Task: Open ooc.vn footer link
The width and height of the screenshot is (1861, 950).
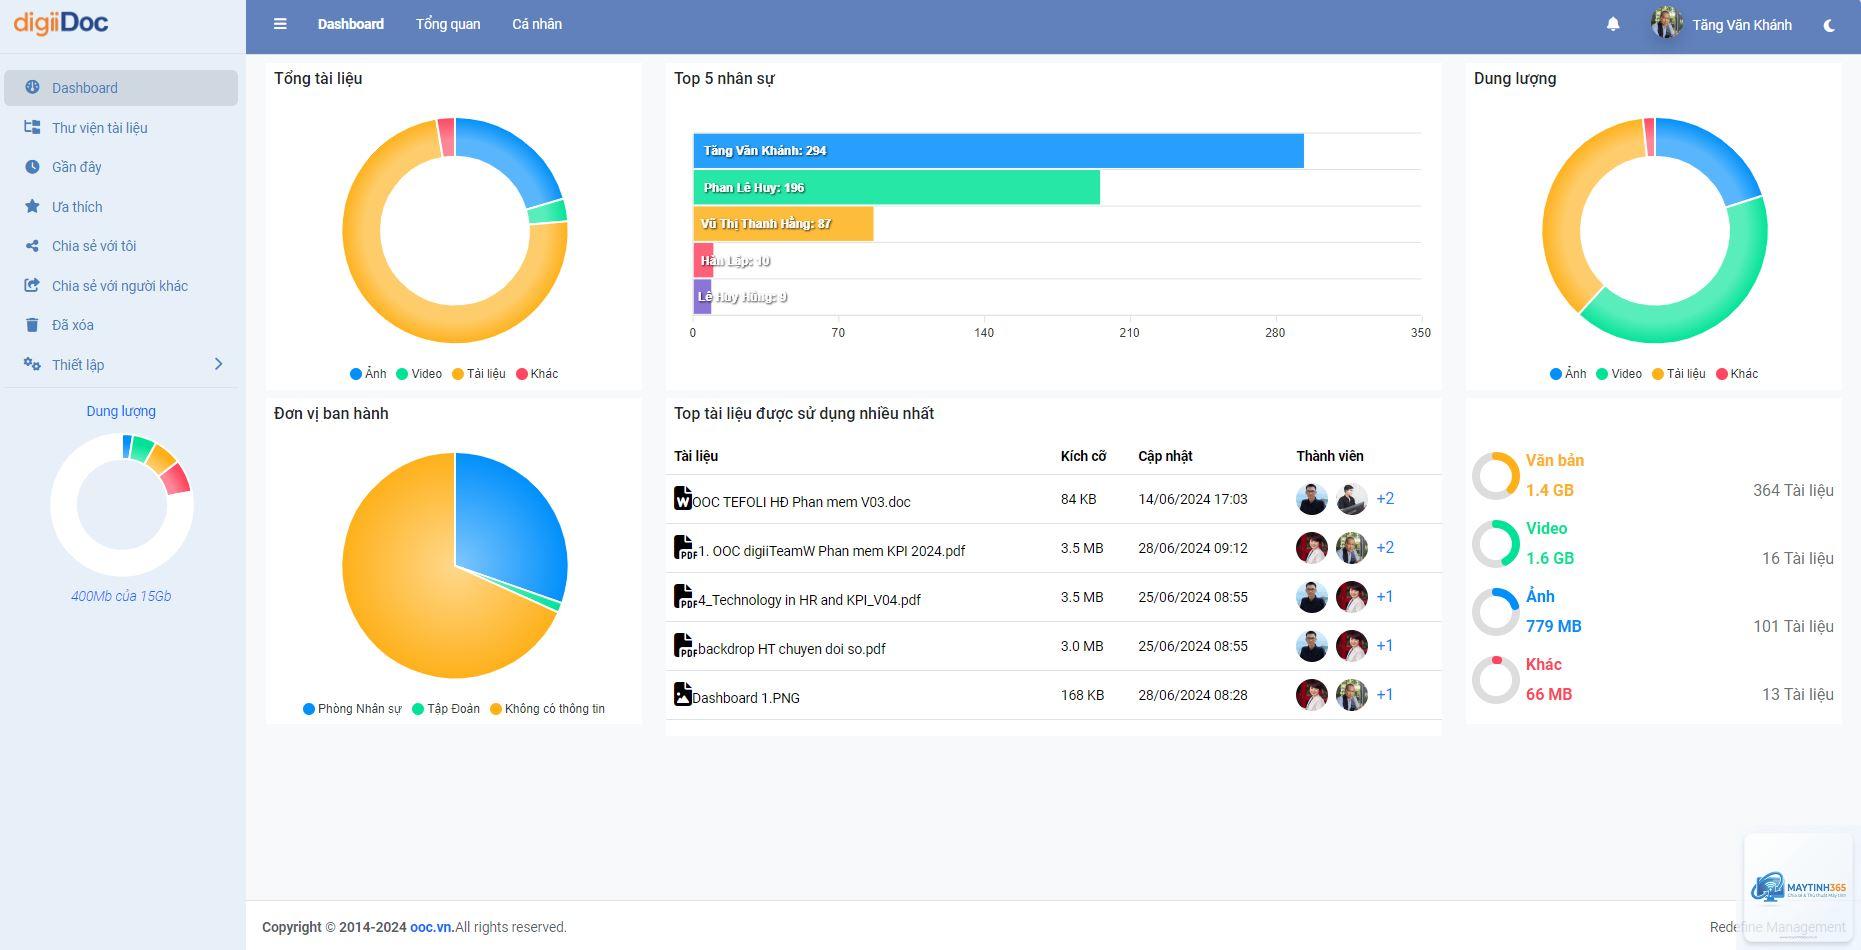Action: pyautogui.click(x=432, y=927)
